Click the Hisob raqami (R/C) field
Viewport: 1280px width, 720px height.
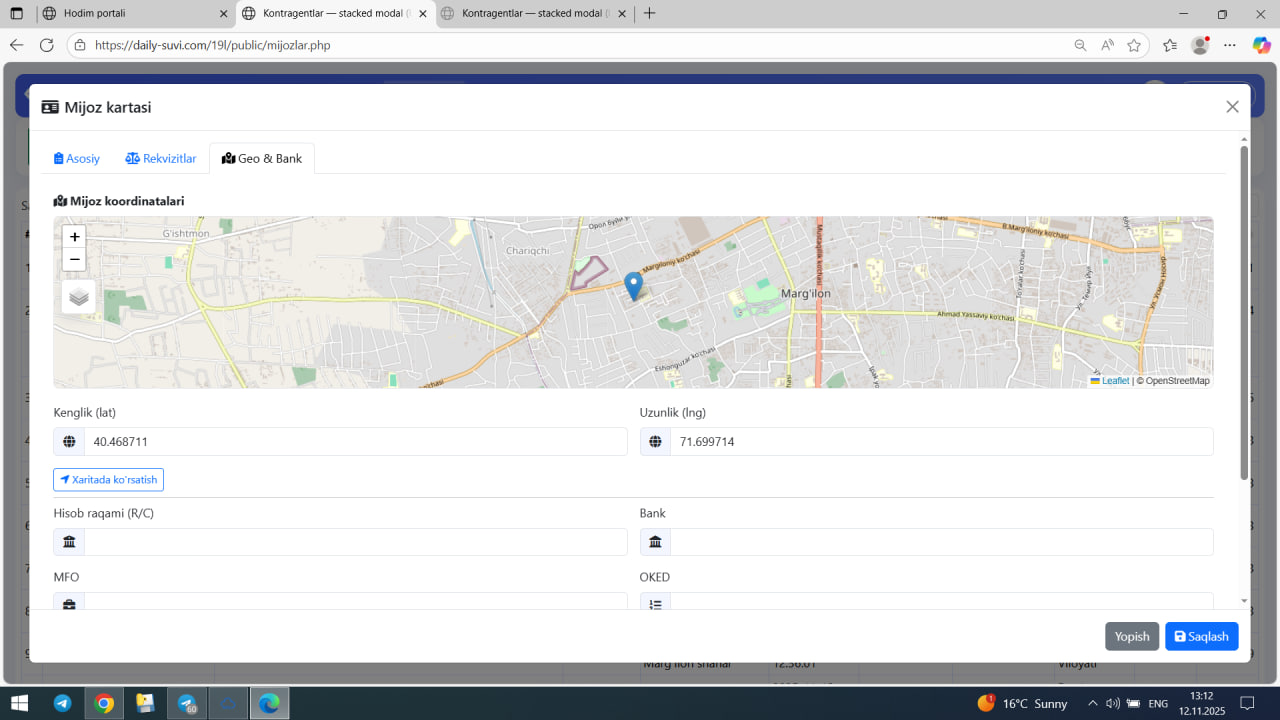click(x=355, y=542)
